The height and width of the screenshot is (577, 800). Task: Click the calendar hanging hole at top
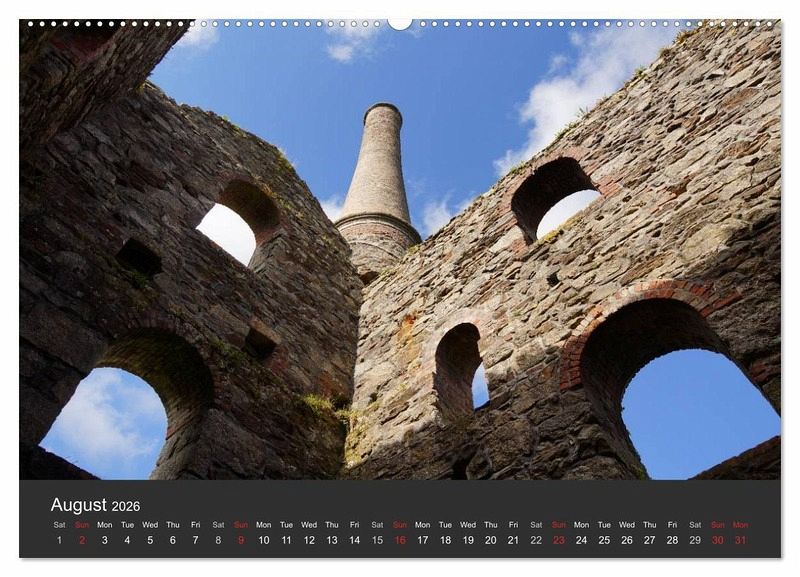pos(400,22)
